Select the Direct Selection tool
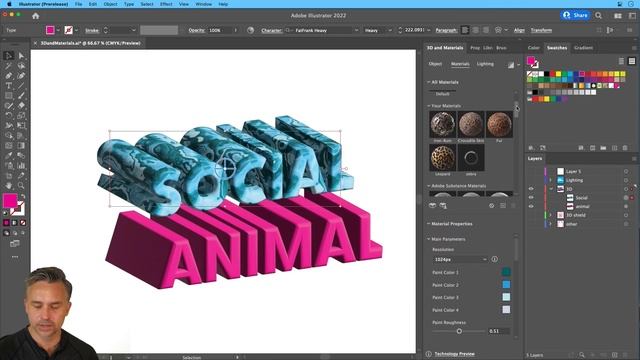 21,56
